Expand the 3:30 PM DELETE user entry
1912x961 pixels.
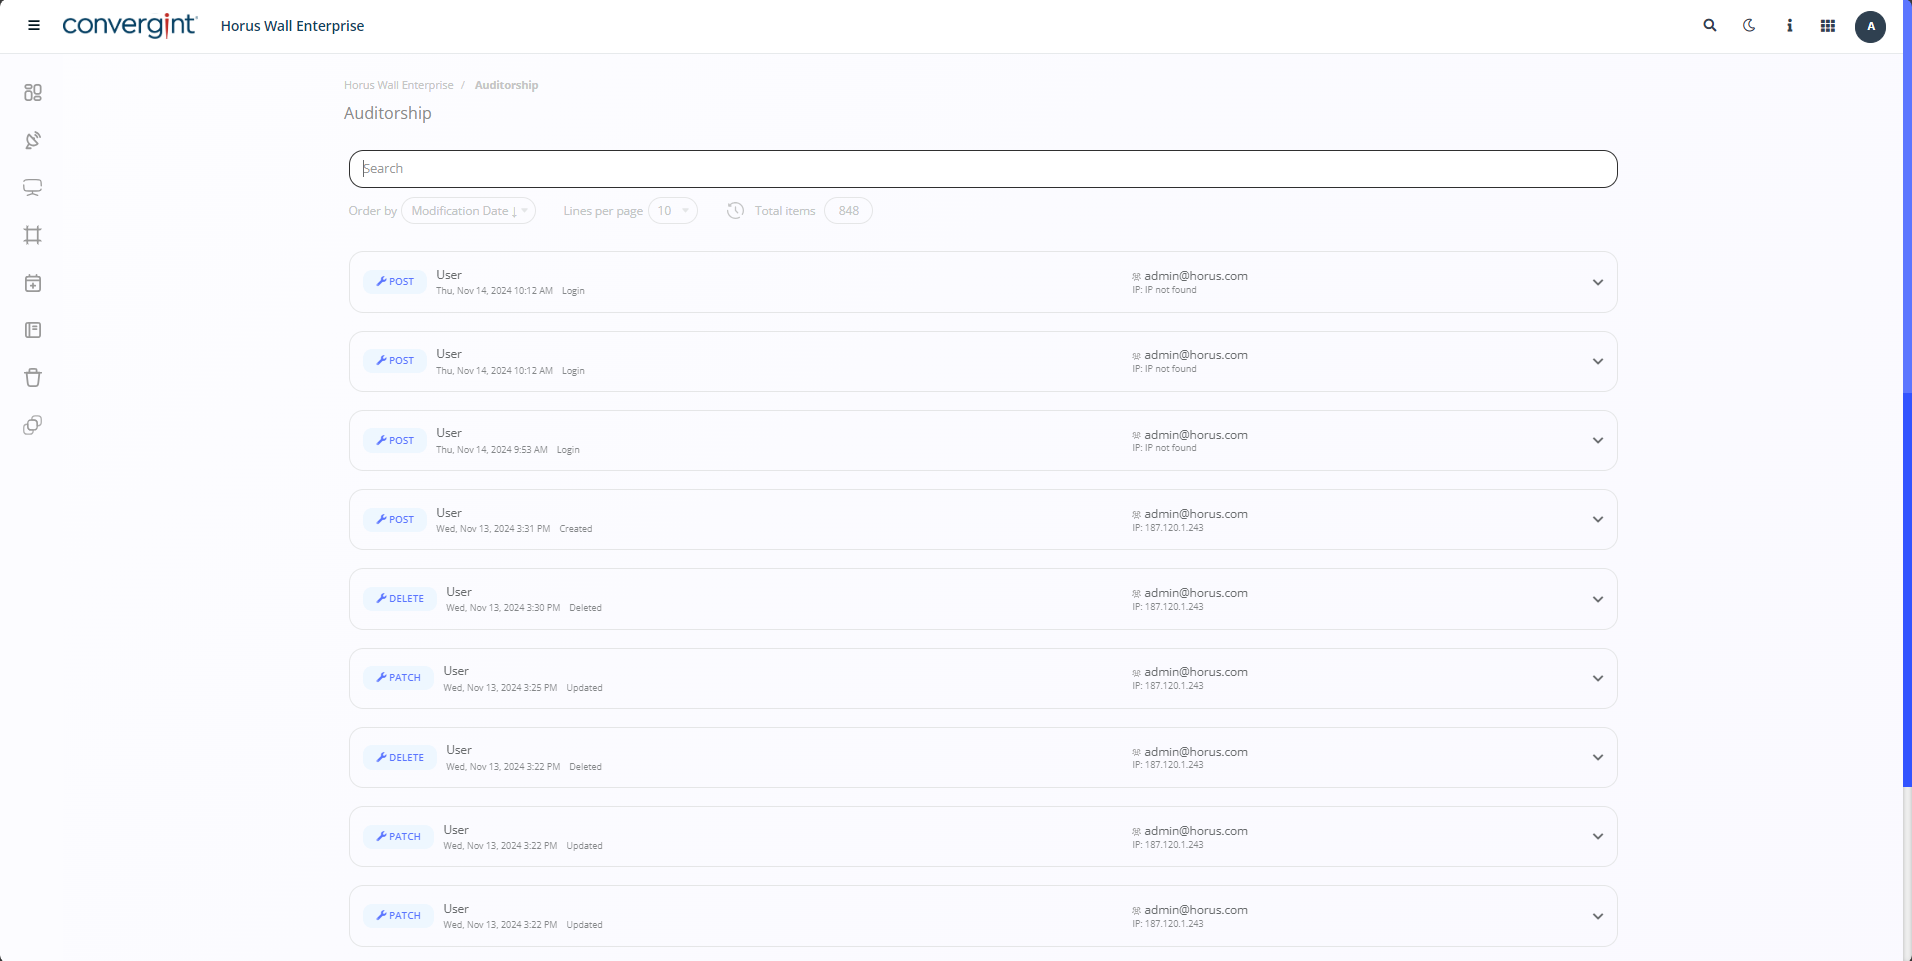pyautogui.click(x=1597, y=599)
